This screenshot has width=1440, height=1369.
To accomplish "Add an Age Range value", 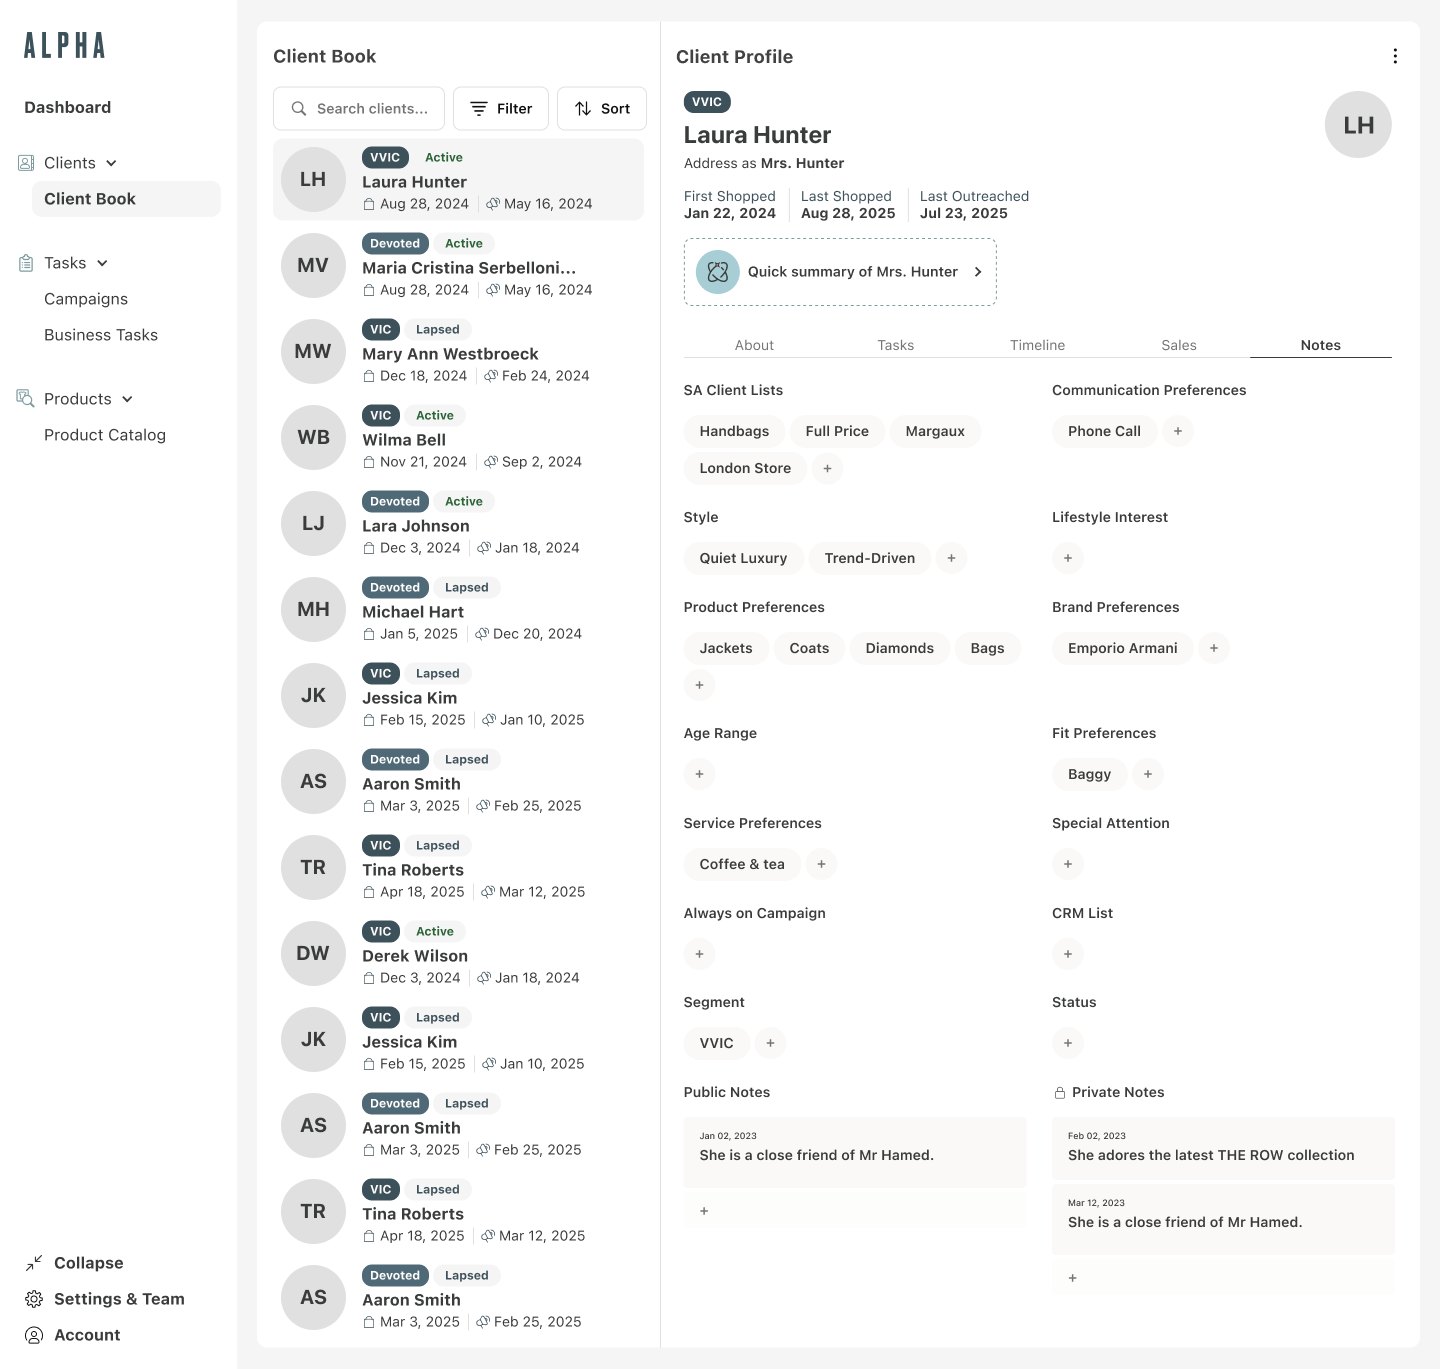I will click(699, 774).
